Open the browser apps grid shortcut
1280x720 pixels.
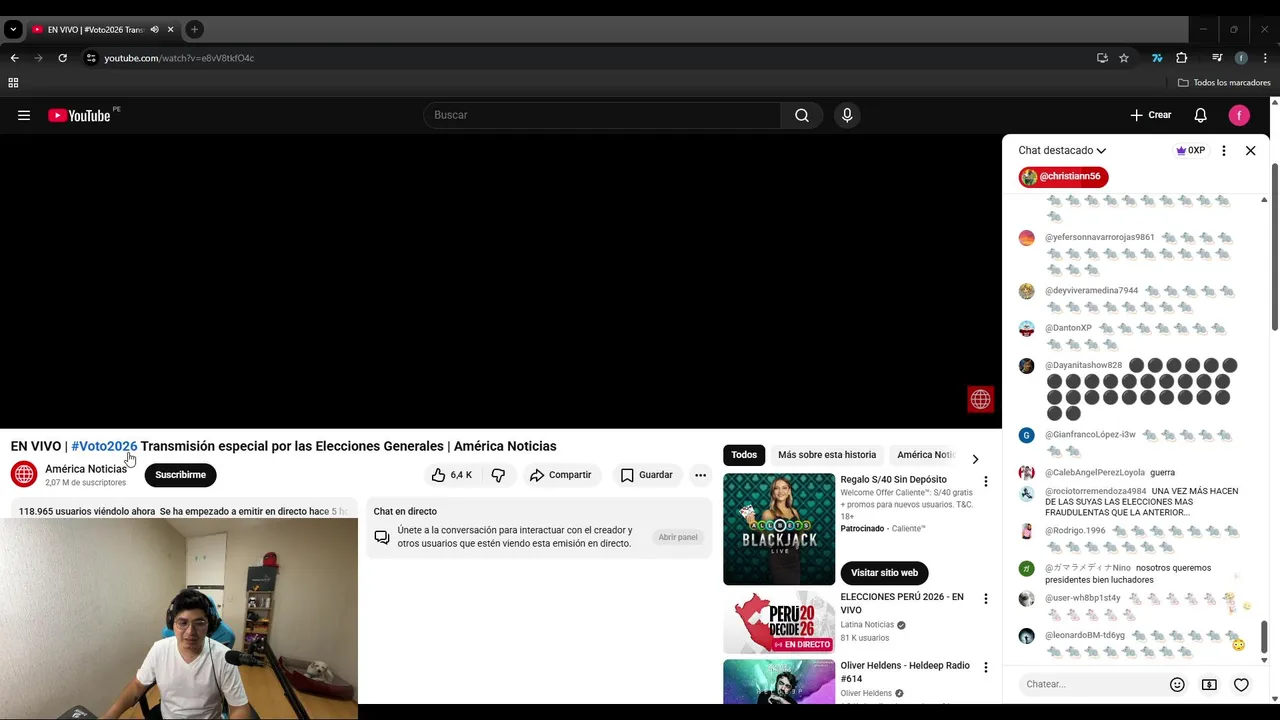(13, 83)
